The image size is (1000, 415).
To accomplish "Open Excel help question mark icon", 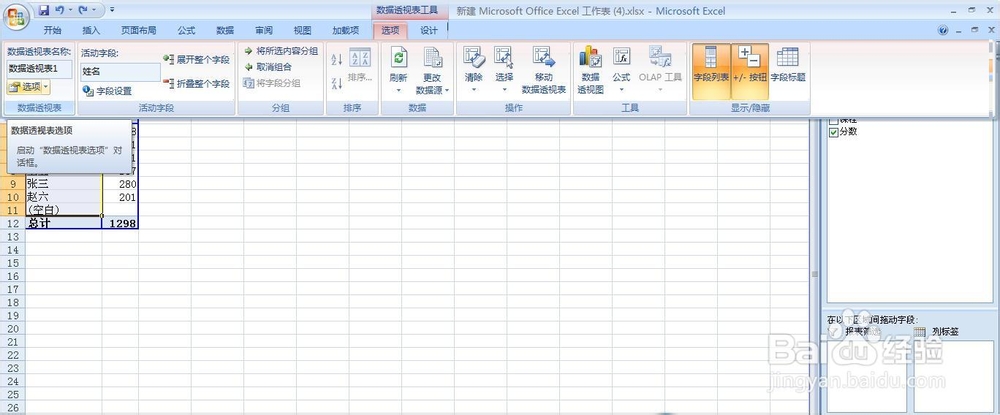I will click(x=943, y=30).
